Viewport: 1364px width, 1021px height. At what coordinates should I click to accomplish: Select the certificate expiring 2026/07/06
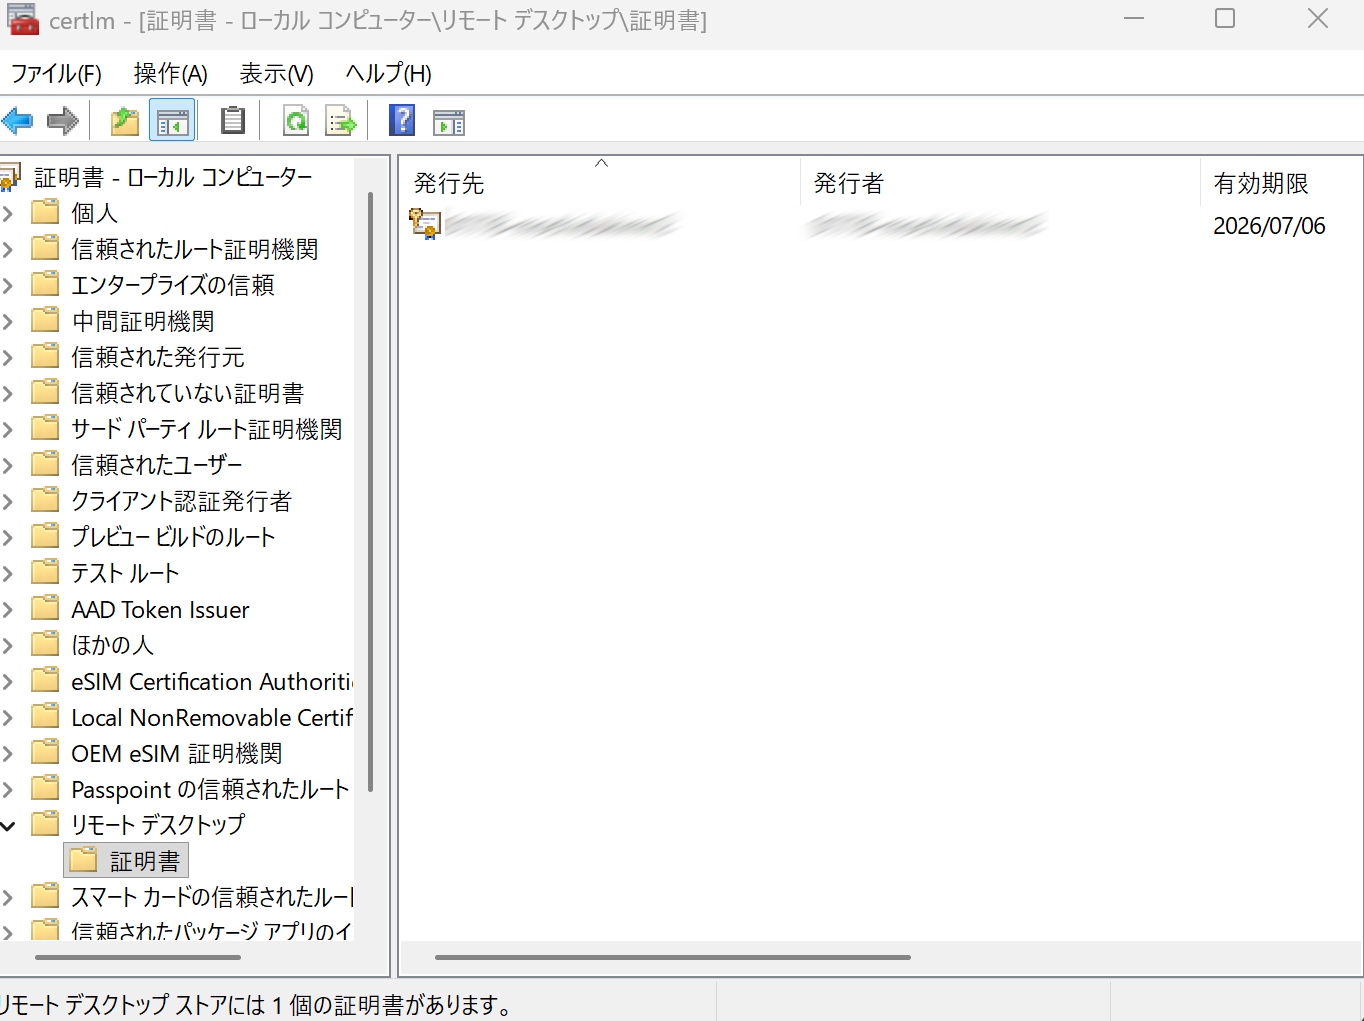pyautogui.click(x=560, y=225)
